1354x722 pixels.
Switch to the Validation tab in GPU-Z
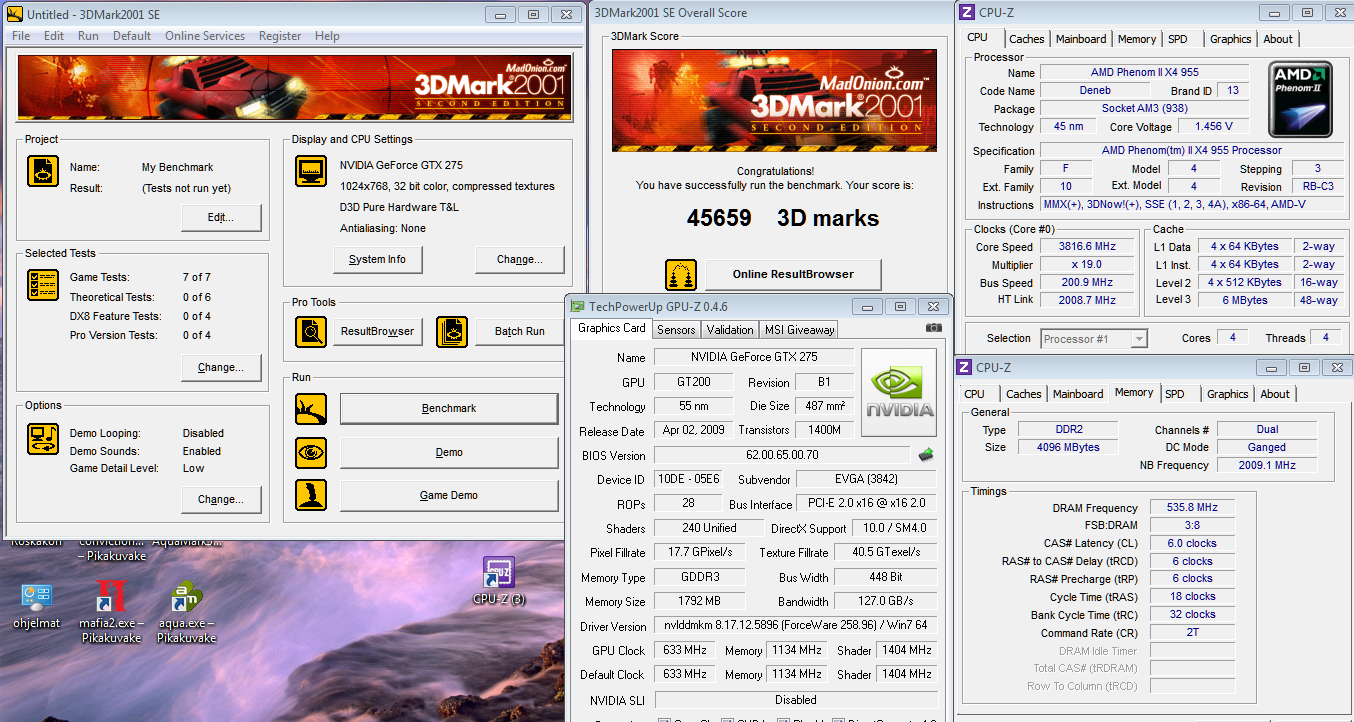click(730, 330)
